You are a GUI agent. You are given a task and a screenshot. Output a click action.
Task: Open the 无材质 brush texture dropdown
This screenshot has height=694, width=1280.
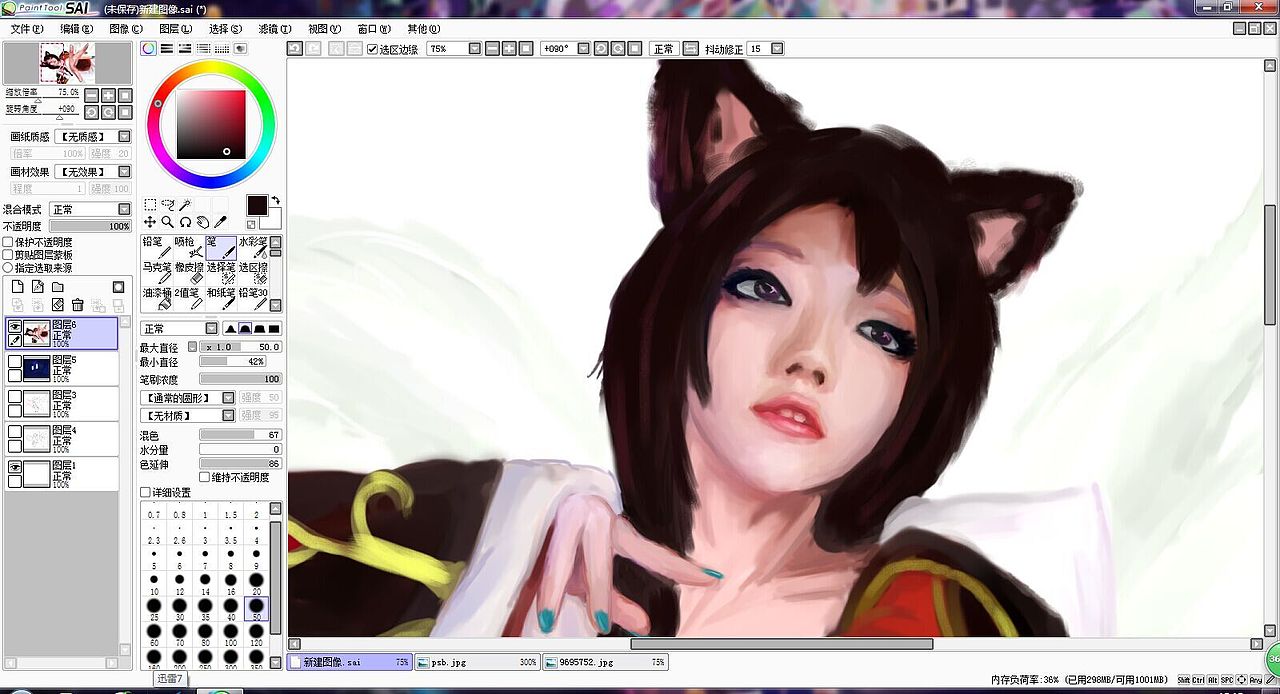[x=229, y=415]
